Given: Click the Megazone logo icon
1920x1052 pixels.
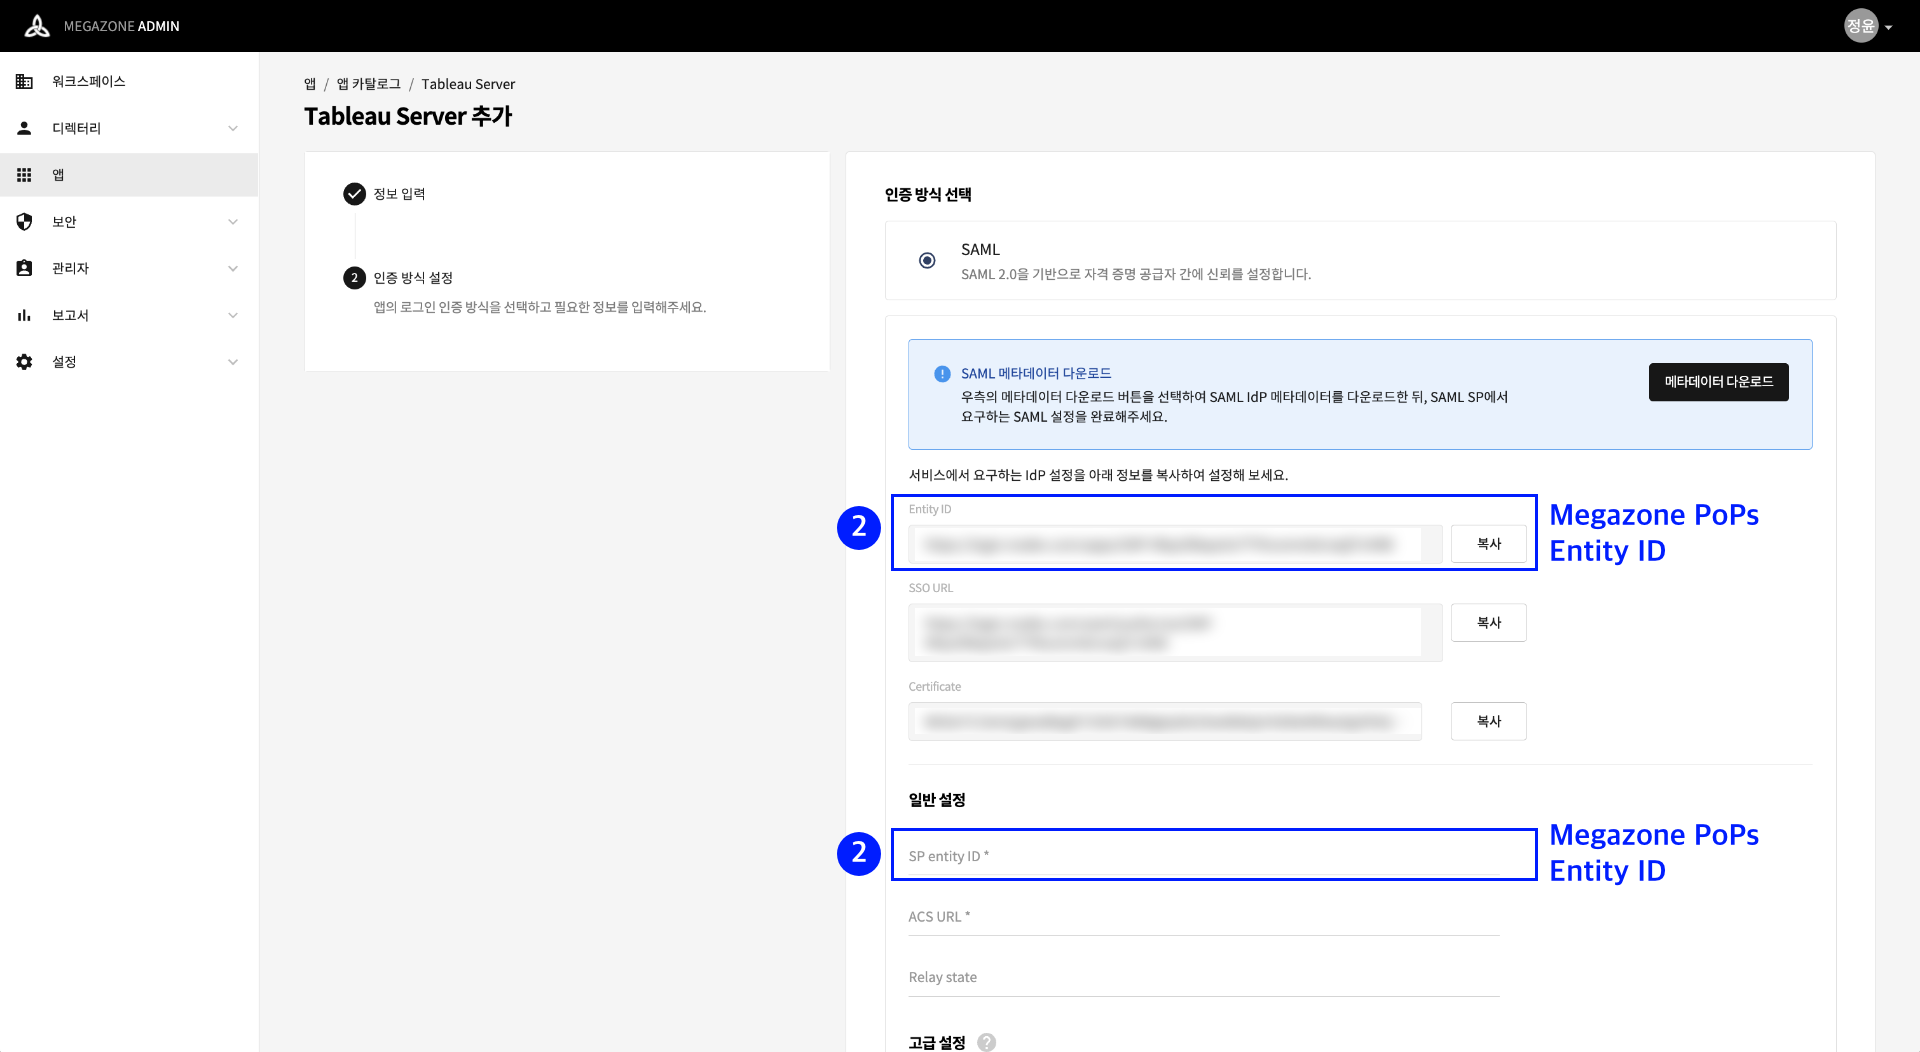Looking at the screenshot, I should 37,26.
